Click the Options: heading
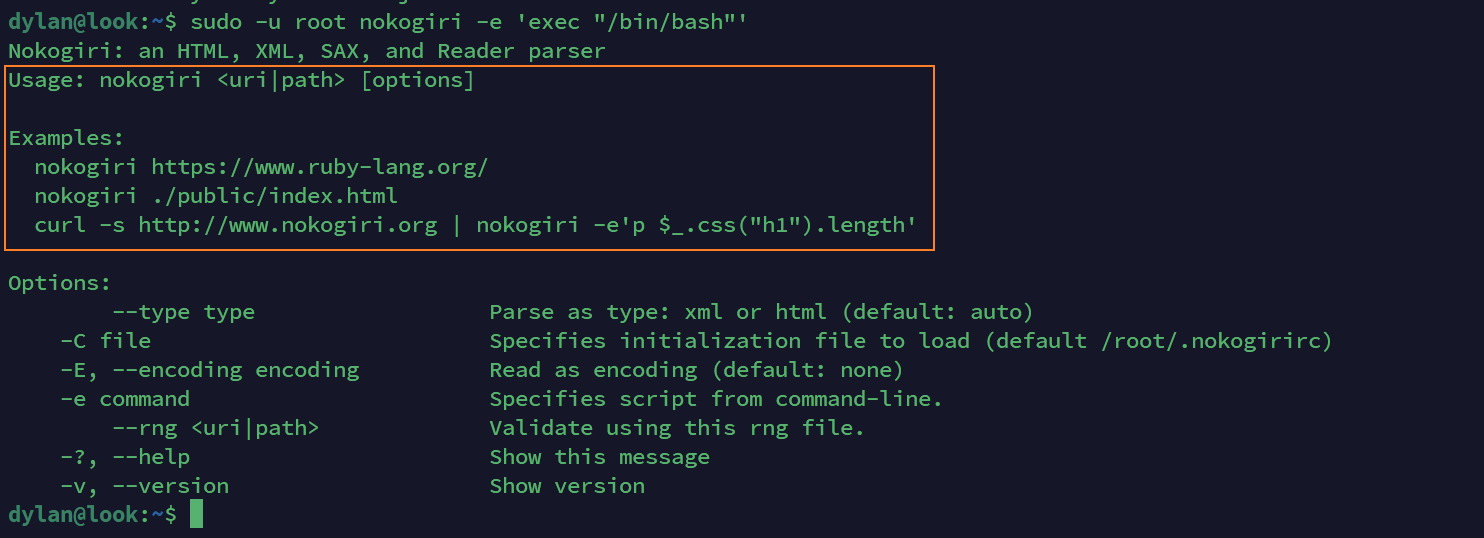The height and width of the screenshot is (538, 1484). pos(60,283)
